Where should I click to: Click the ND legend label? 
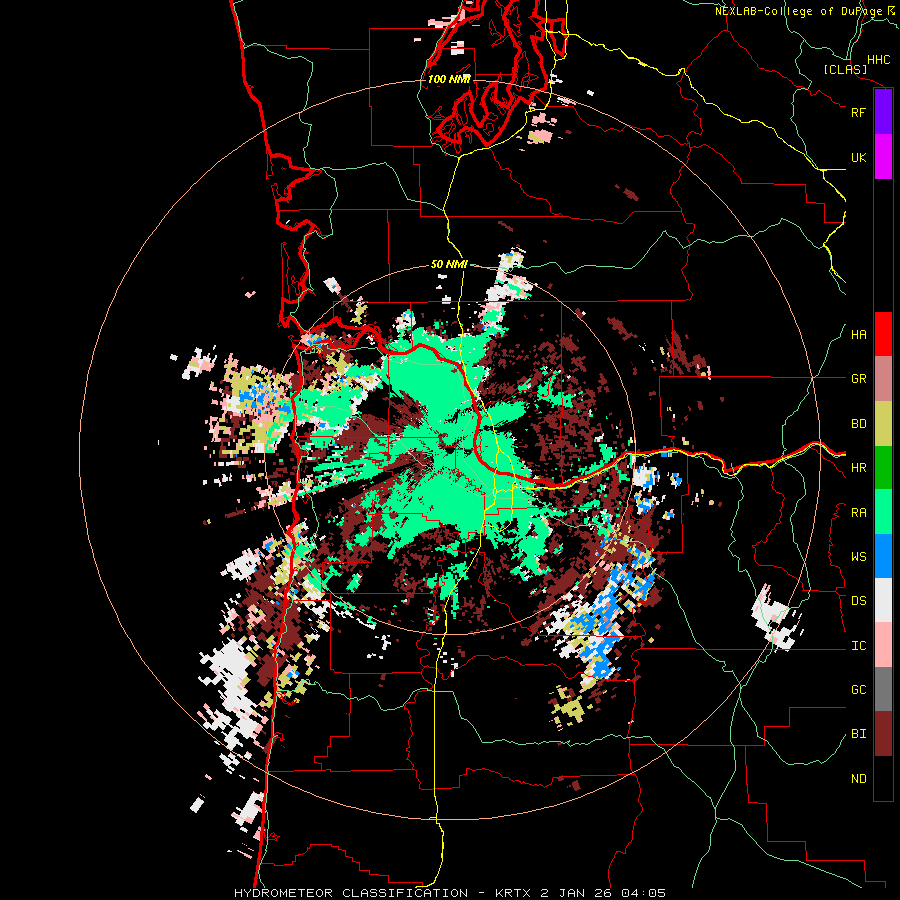[x=858, y=779]
